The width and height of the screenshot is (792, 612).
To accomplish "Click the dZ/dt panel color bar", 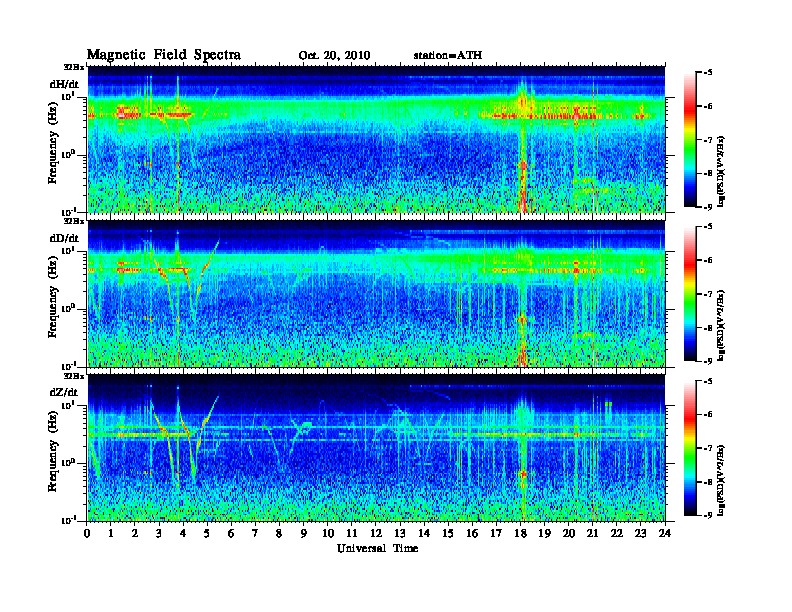I will pos(690,447).
